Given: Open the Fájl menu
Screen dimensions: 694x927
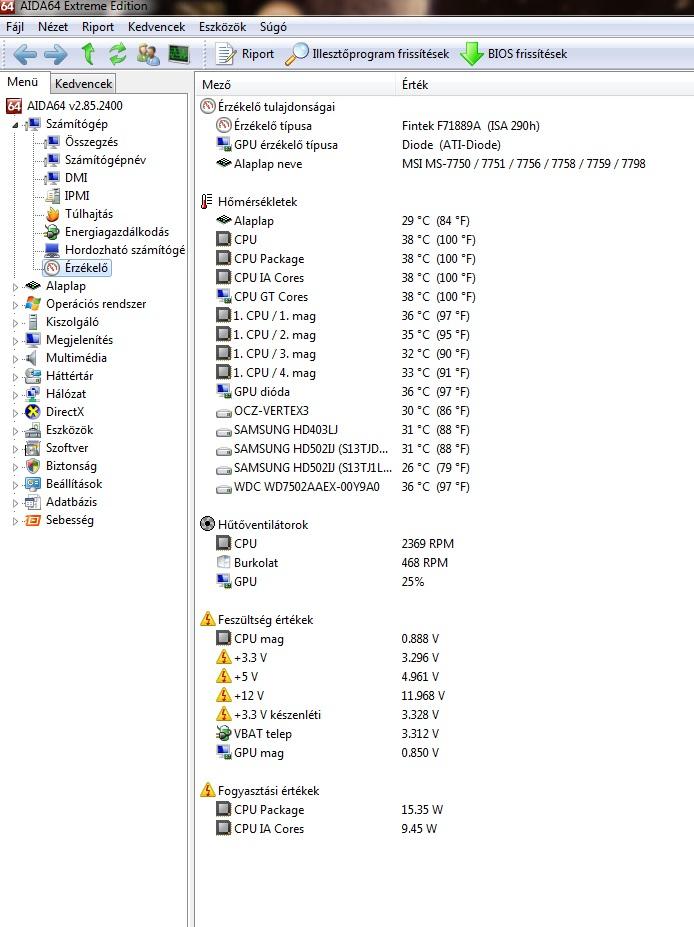Looking at the screenshot, I should 15,27.
